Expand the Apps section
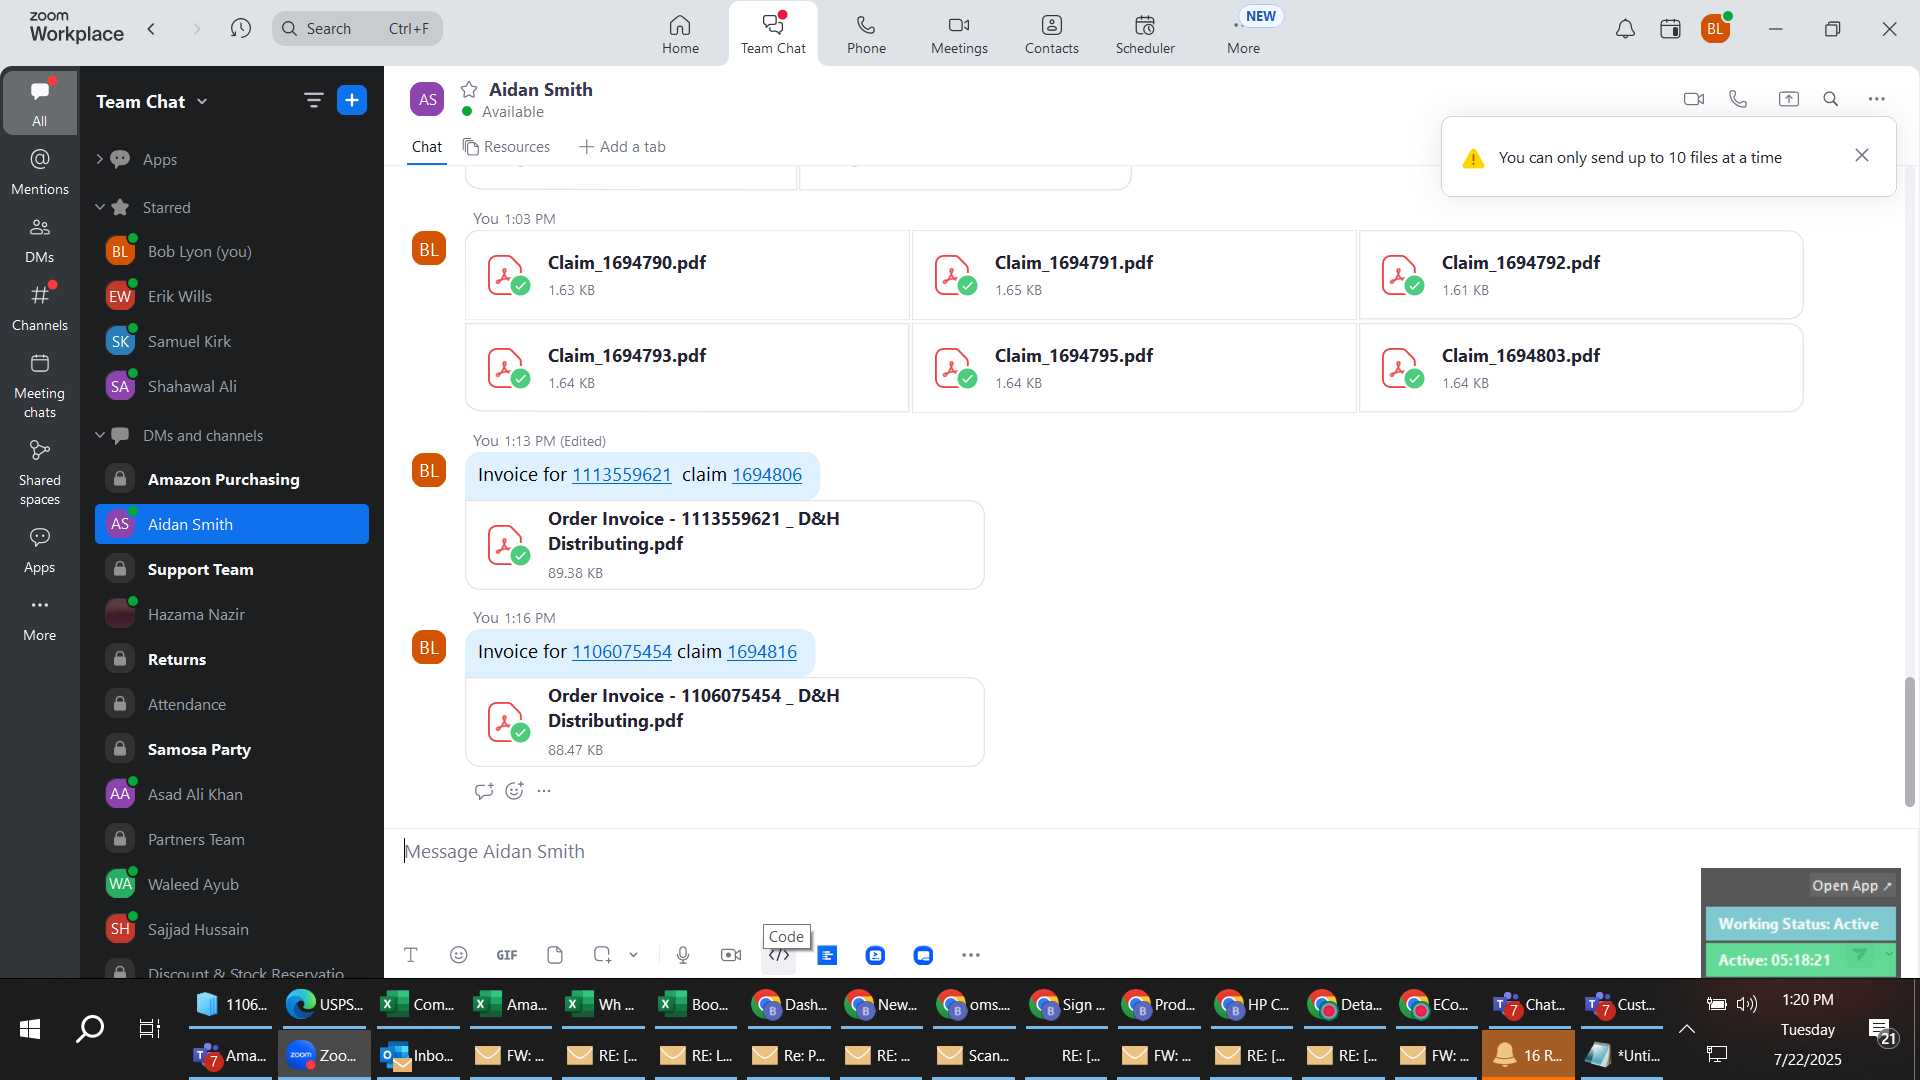The height and width of the screenshot is (1080, 1920). click(x=99, y=159)
